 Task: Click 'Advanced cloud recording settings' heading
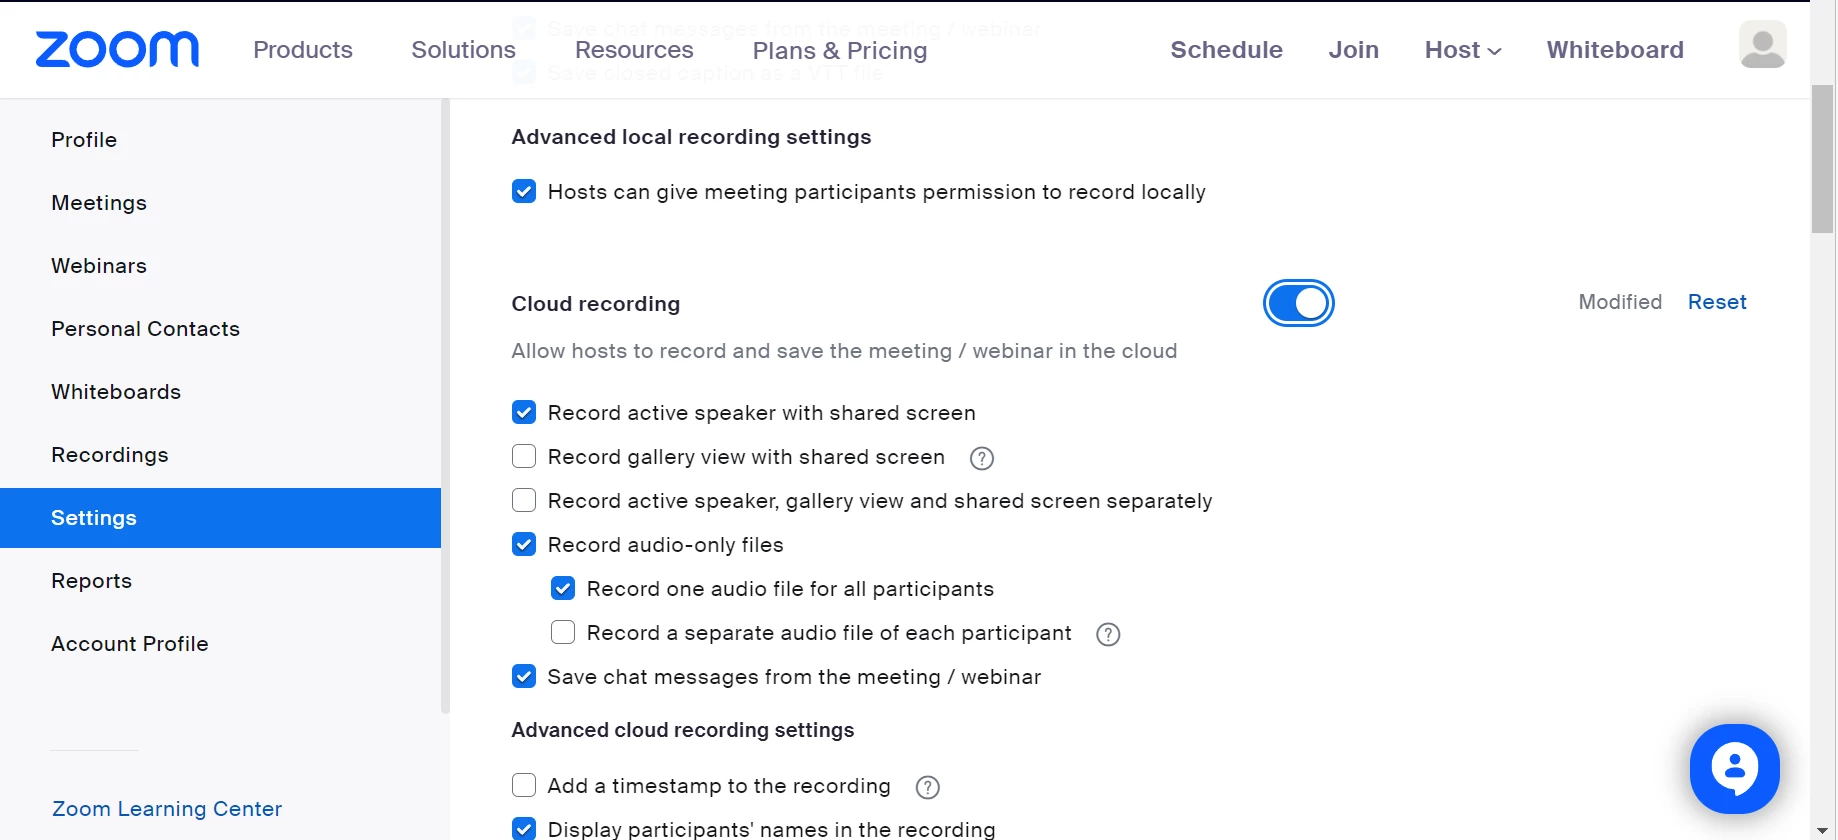tap(683, 730)
